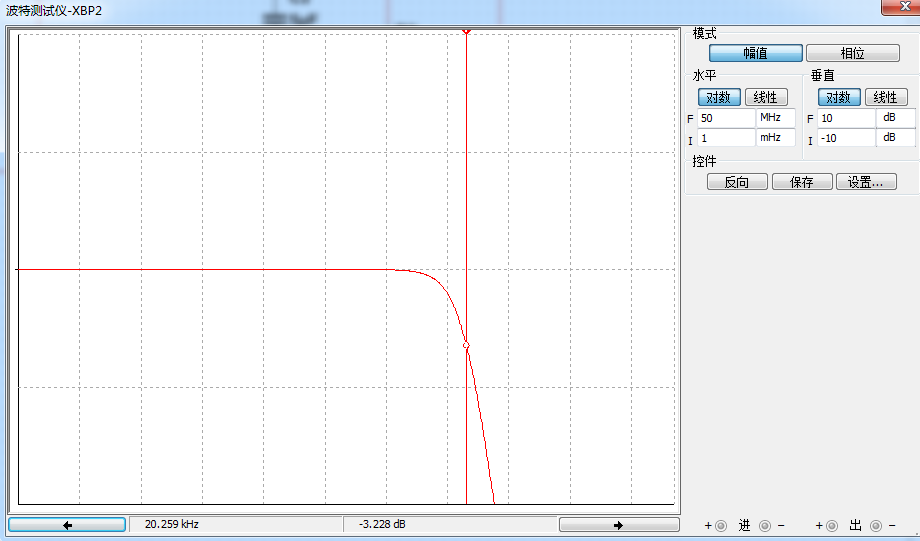Viewport: 920px width, 541px height.
Task: Open 设置... settings dialog
Action: pos(866,182)
